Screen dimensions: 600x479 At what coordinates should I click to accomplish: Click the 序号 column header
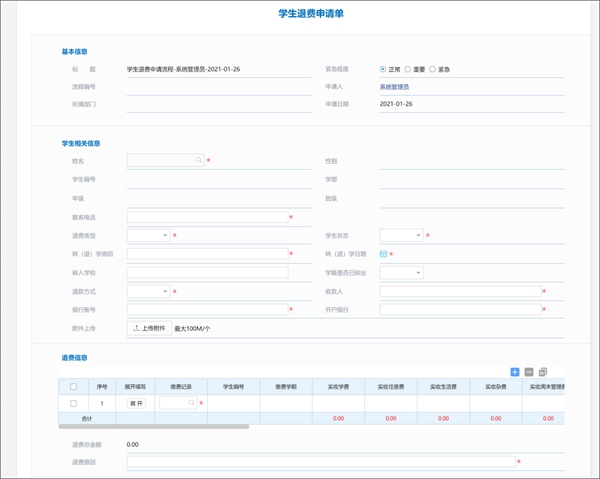102,387
